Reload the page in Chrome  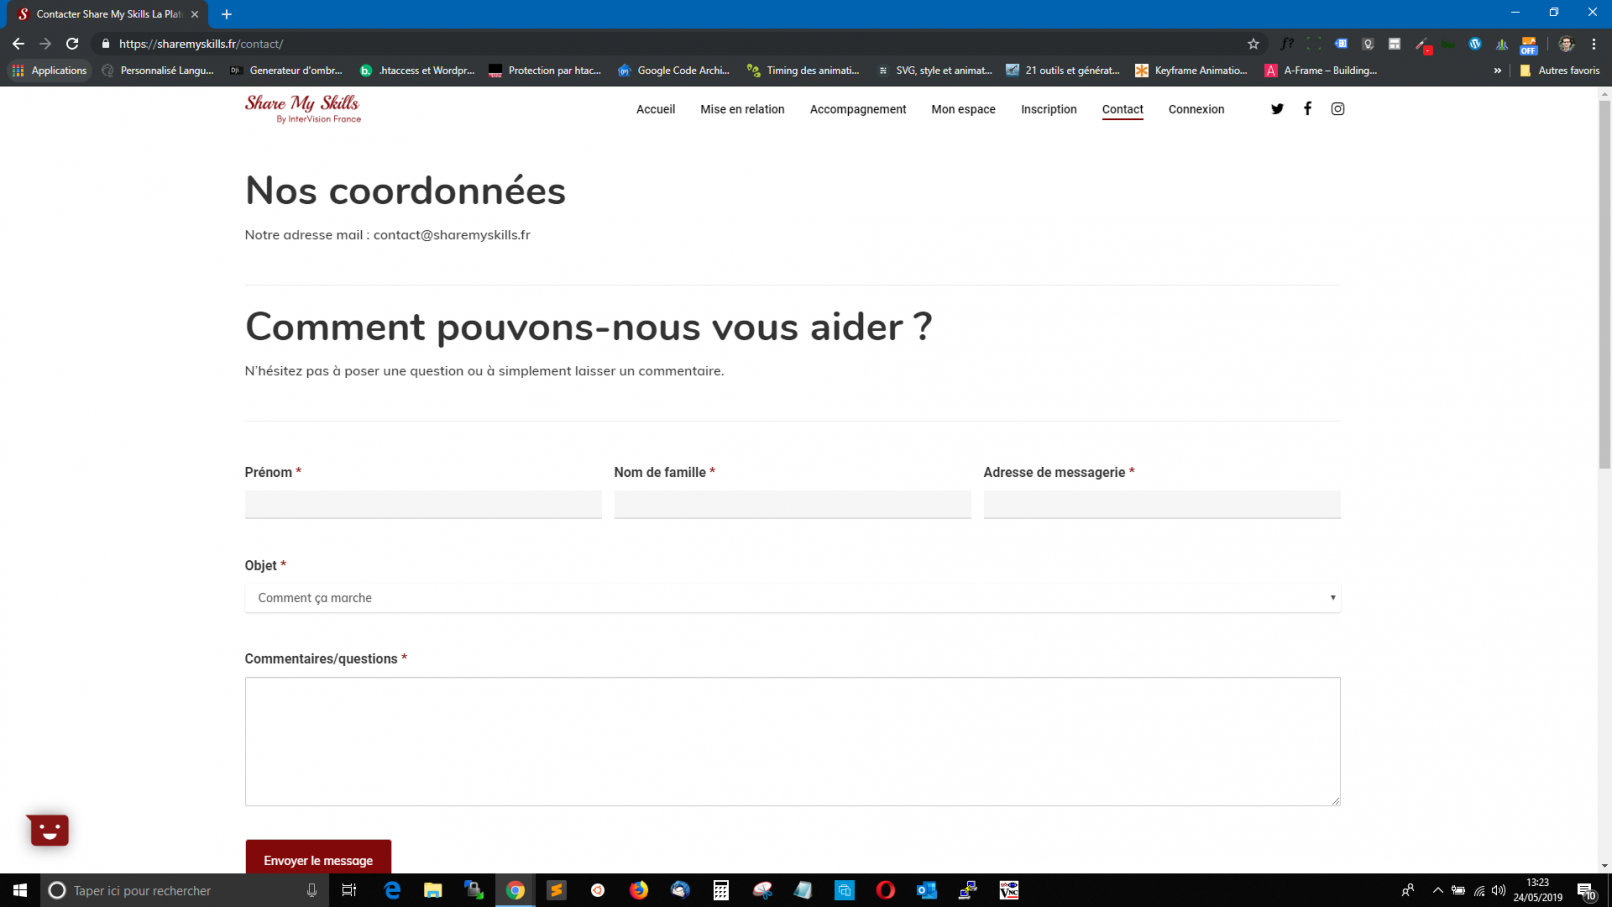coord(72,44)
